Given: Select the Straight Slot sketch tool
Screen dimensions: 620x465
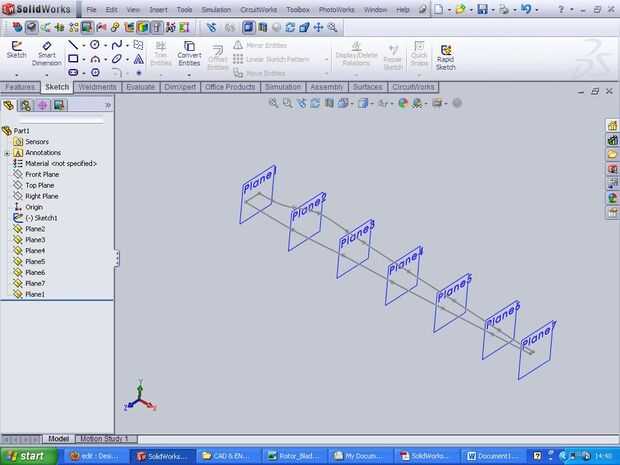Looking at the screenshot, I should pos(73,72).
